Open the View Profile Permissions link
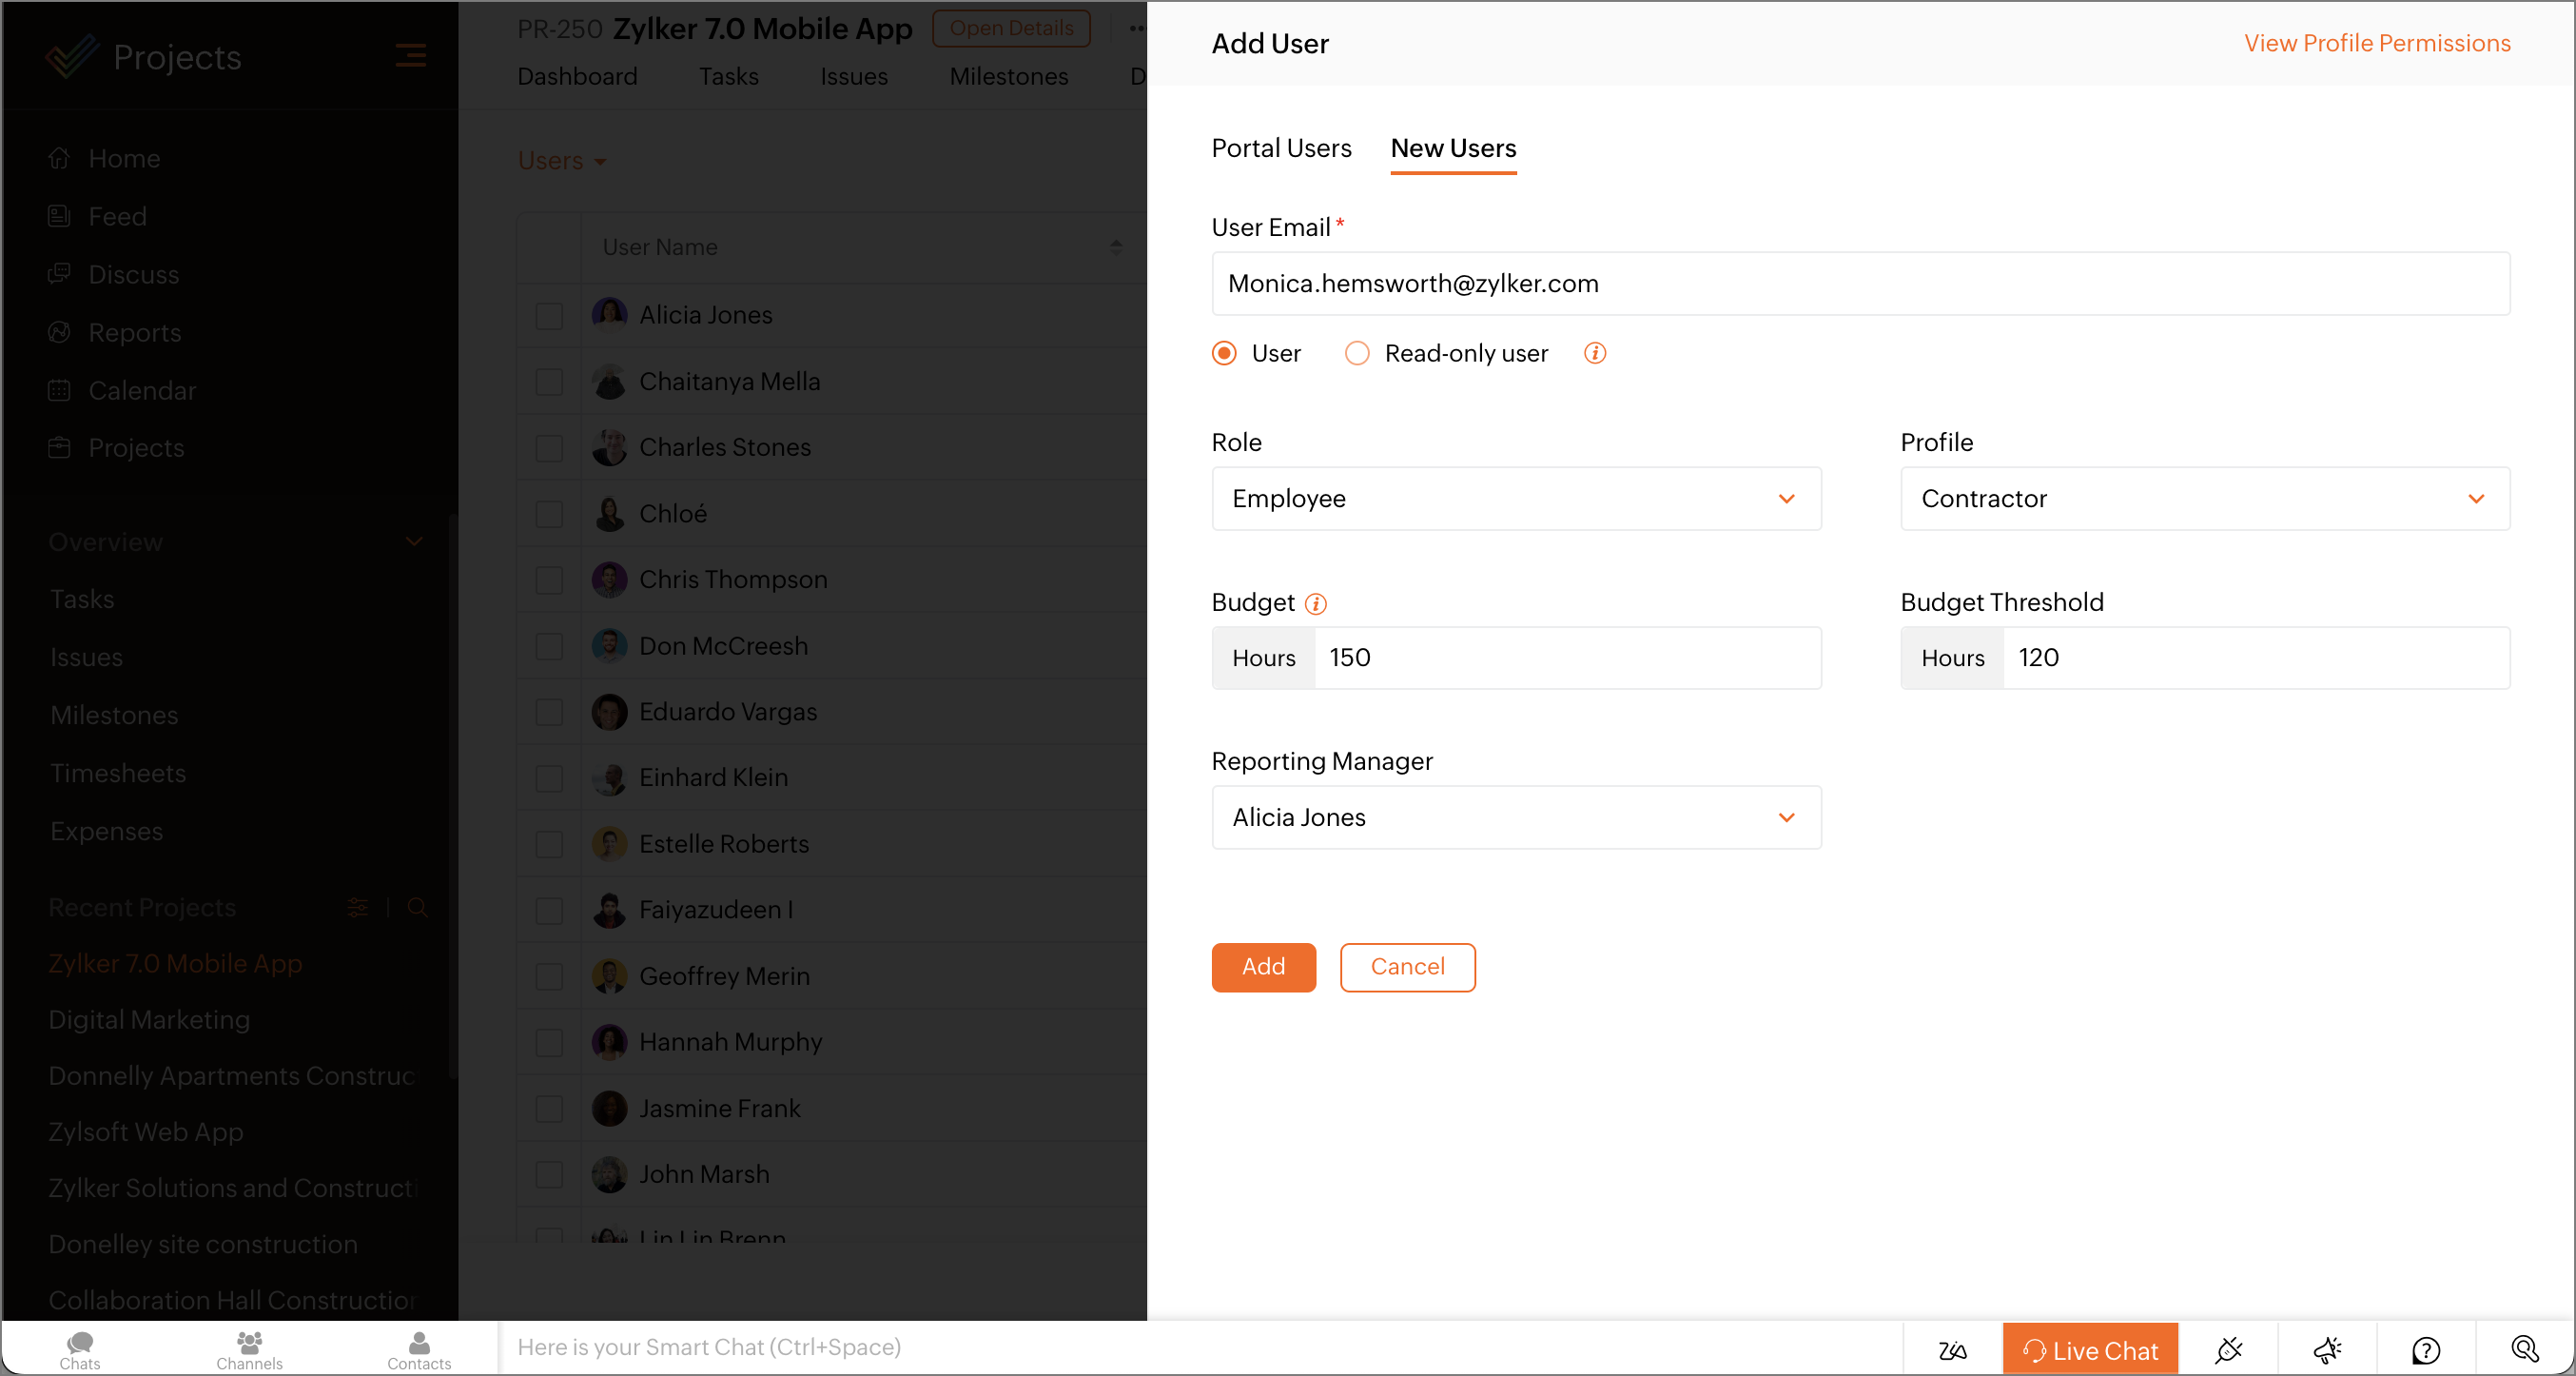 click(x=2377, y=43)
